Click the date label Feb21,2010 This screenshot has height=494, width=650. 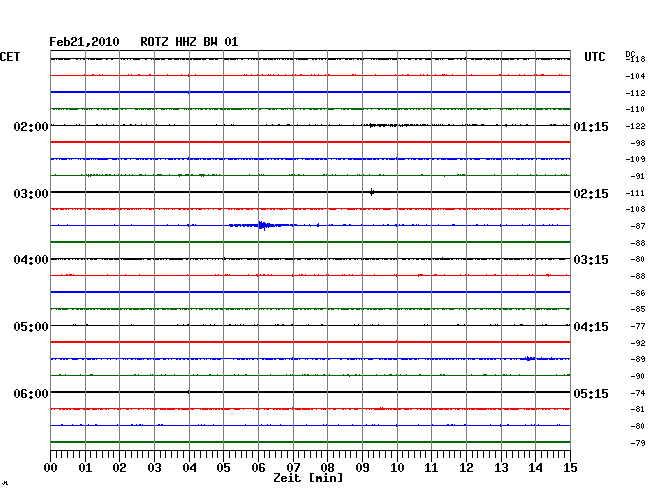click(84, 42)
